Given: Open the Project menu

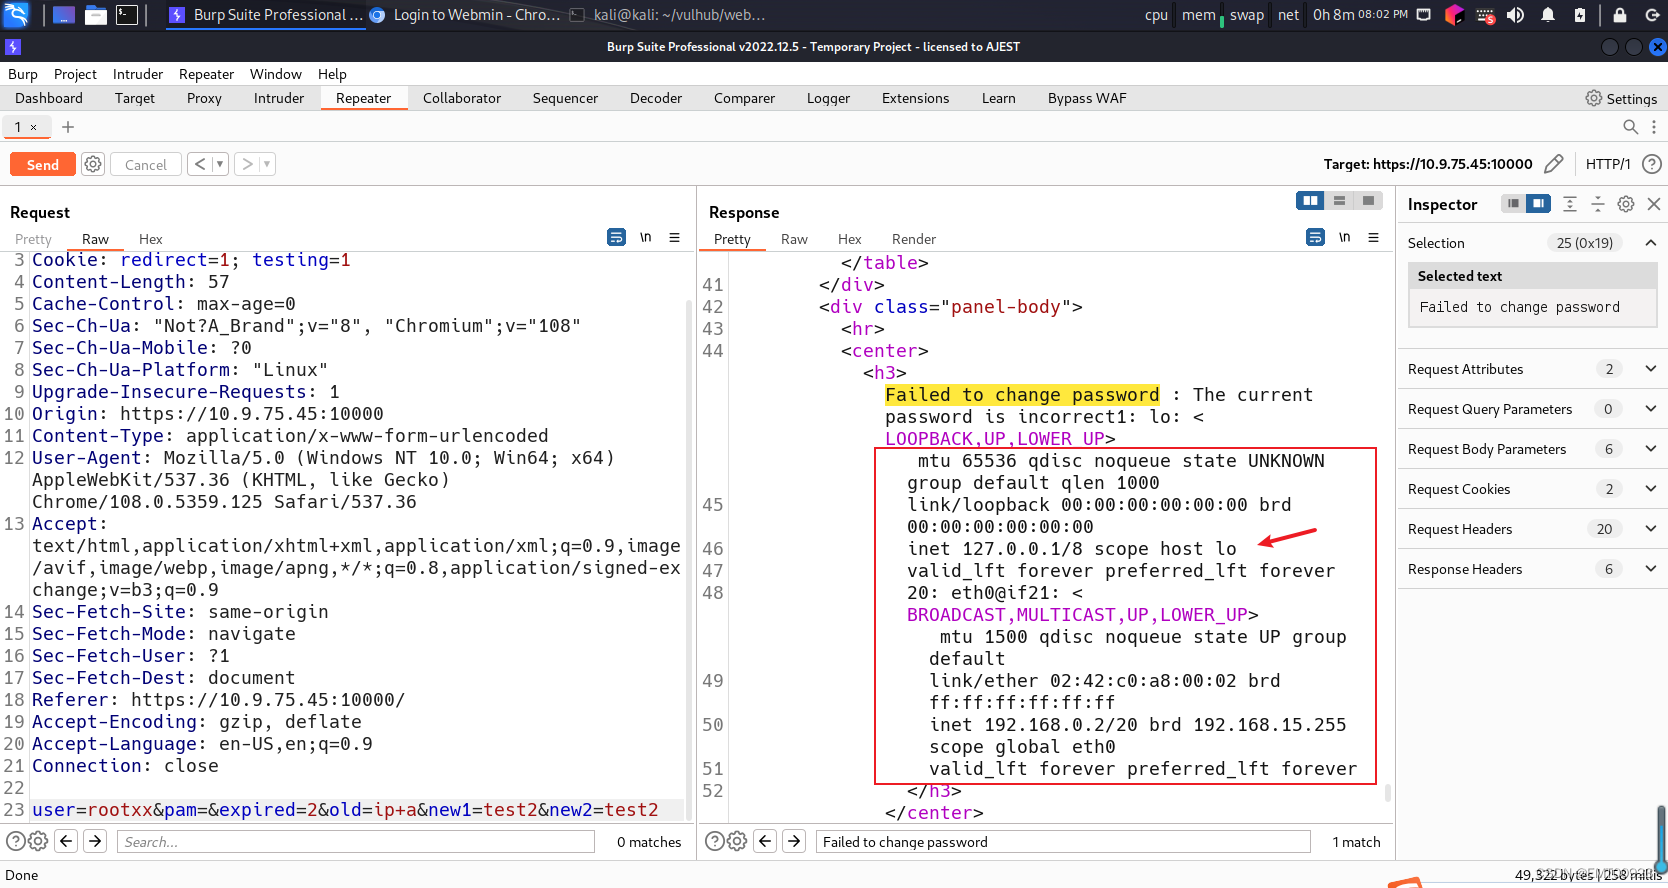Looking at the screenshot, I should tap(75, 74).
